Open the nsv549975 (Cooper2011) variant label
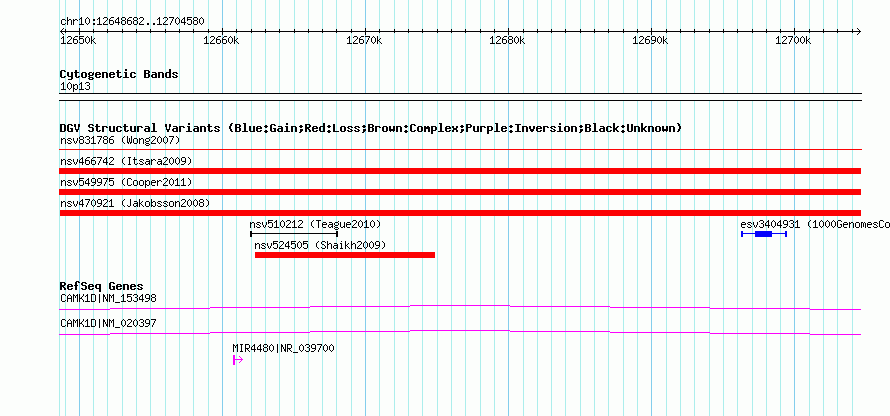The width and height of the screenshot is (890, 416). [126, 182]
